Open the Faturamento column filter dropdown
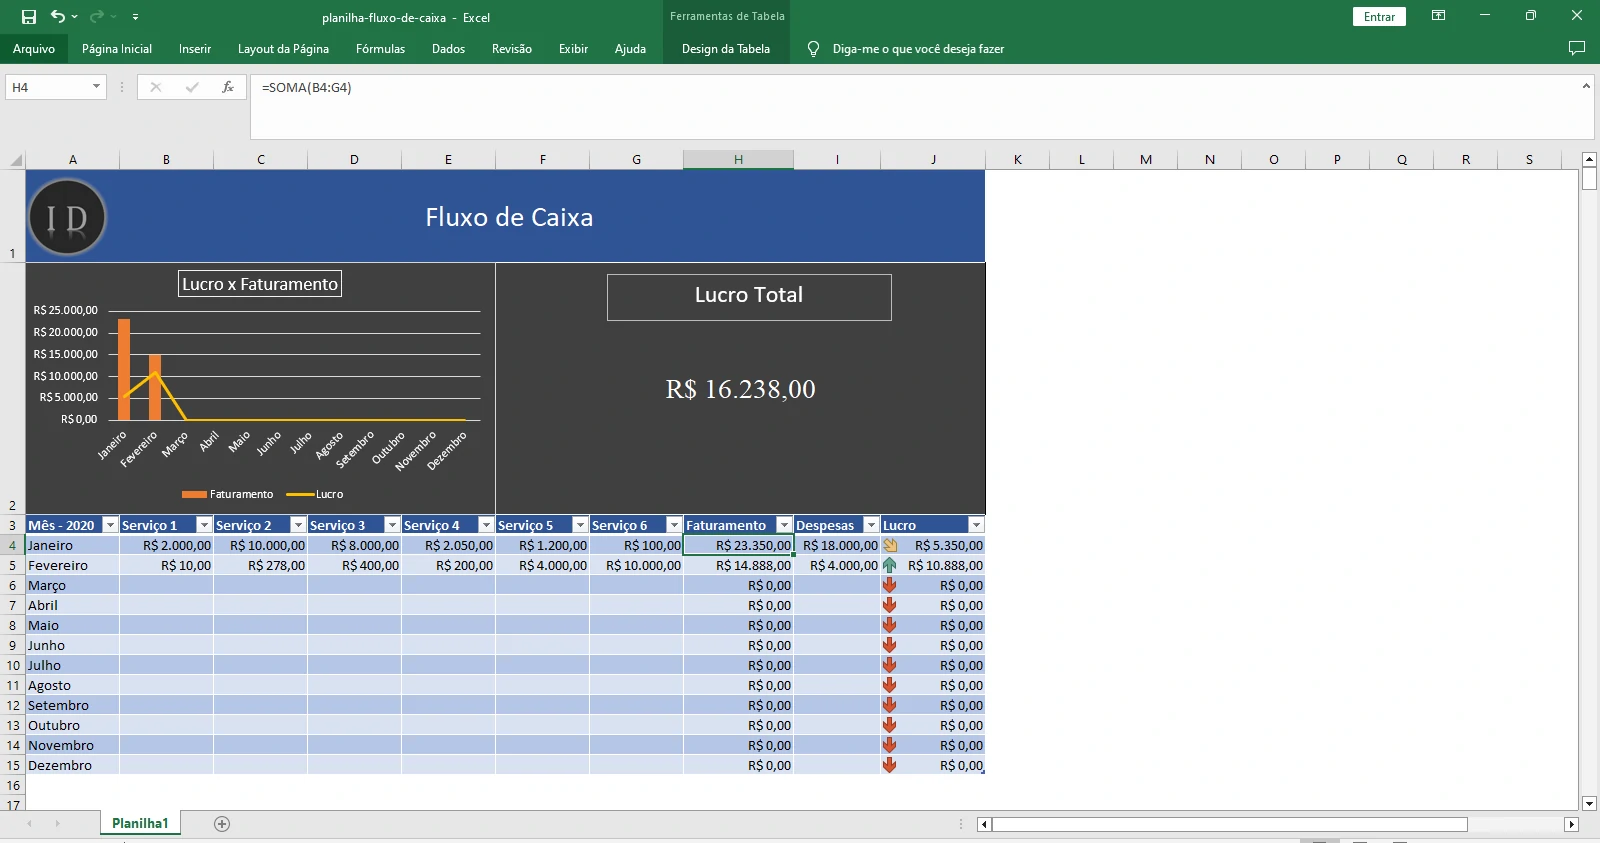1600x843 pixels. point(784,525)
